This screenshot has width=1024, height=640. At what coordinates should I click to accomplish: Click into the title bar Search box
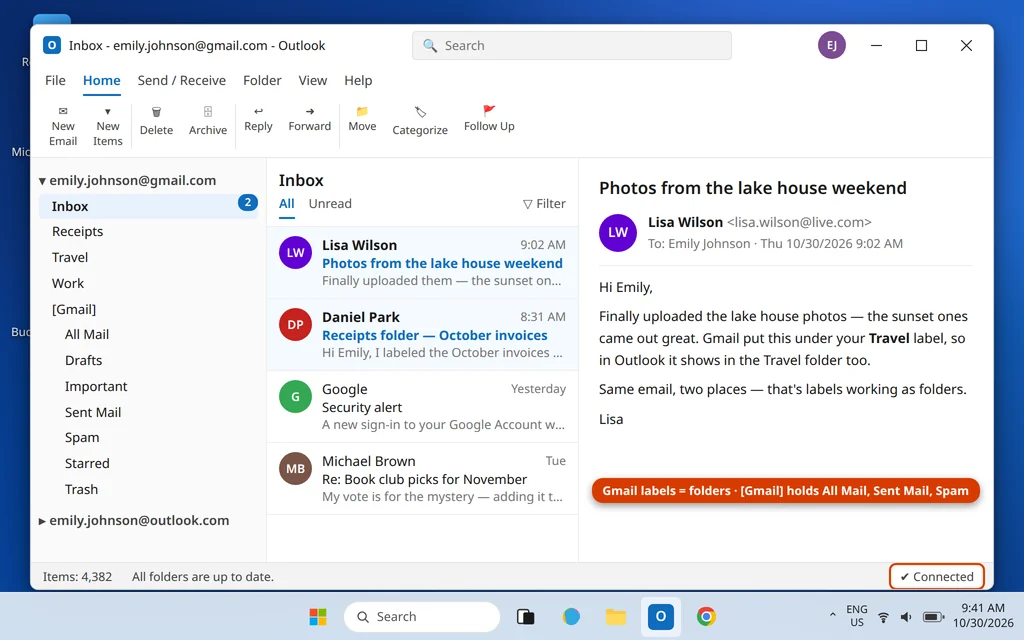pos(571,45)
